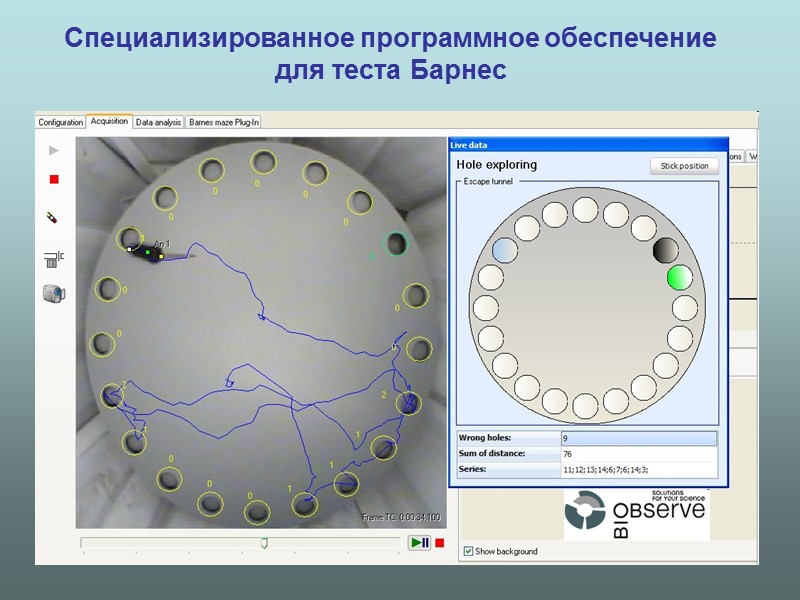
Task: Click the Wrong holes value field
Action: [640, 438]
